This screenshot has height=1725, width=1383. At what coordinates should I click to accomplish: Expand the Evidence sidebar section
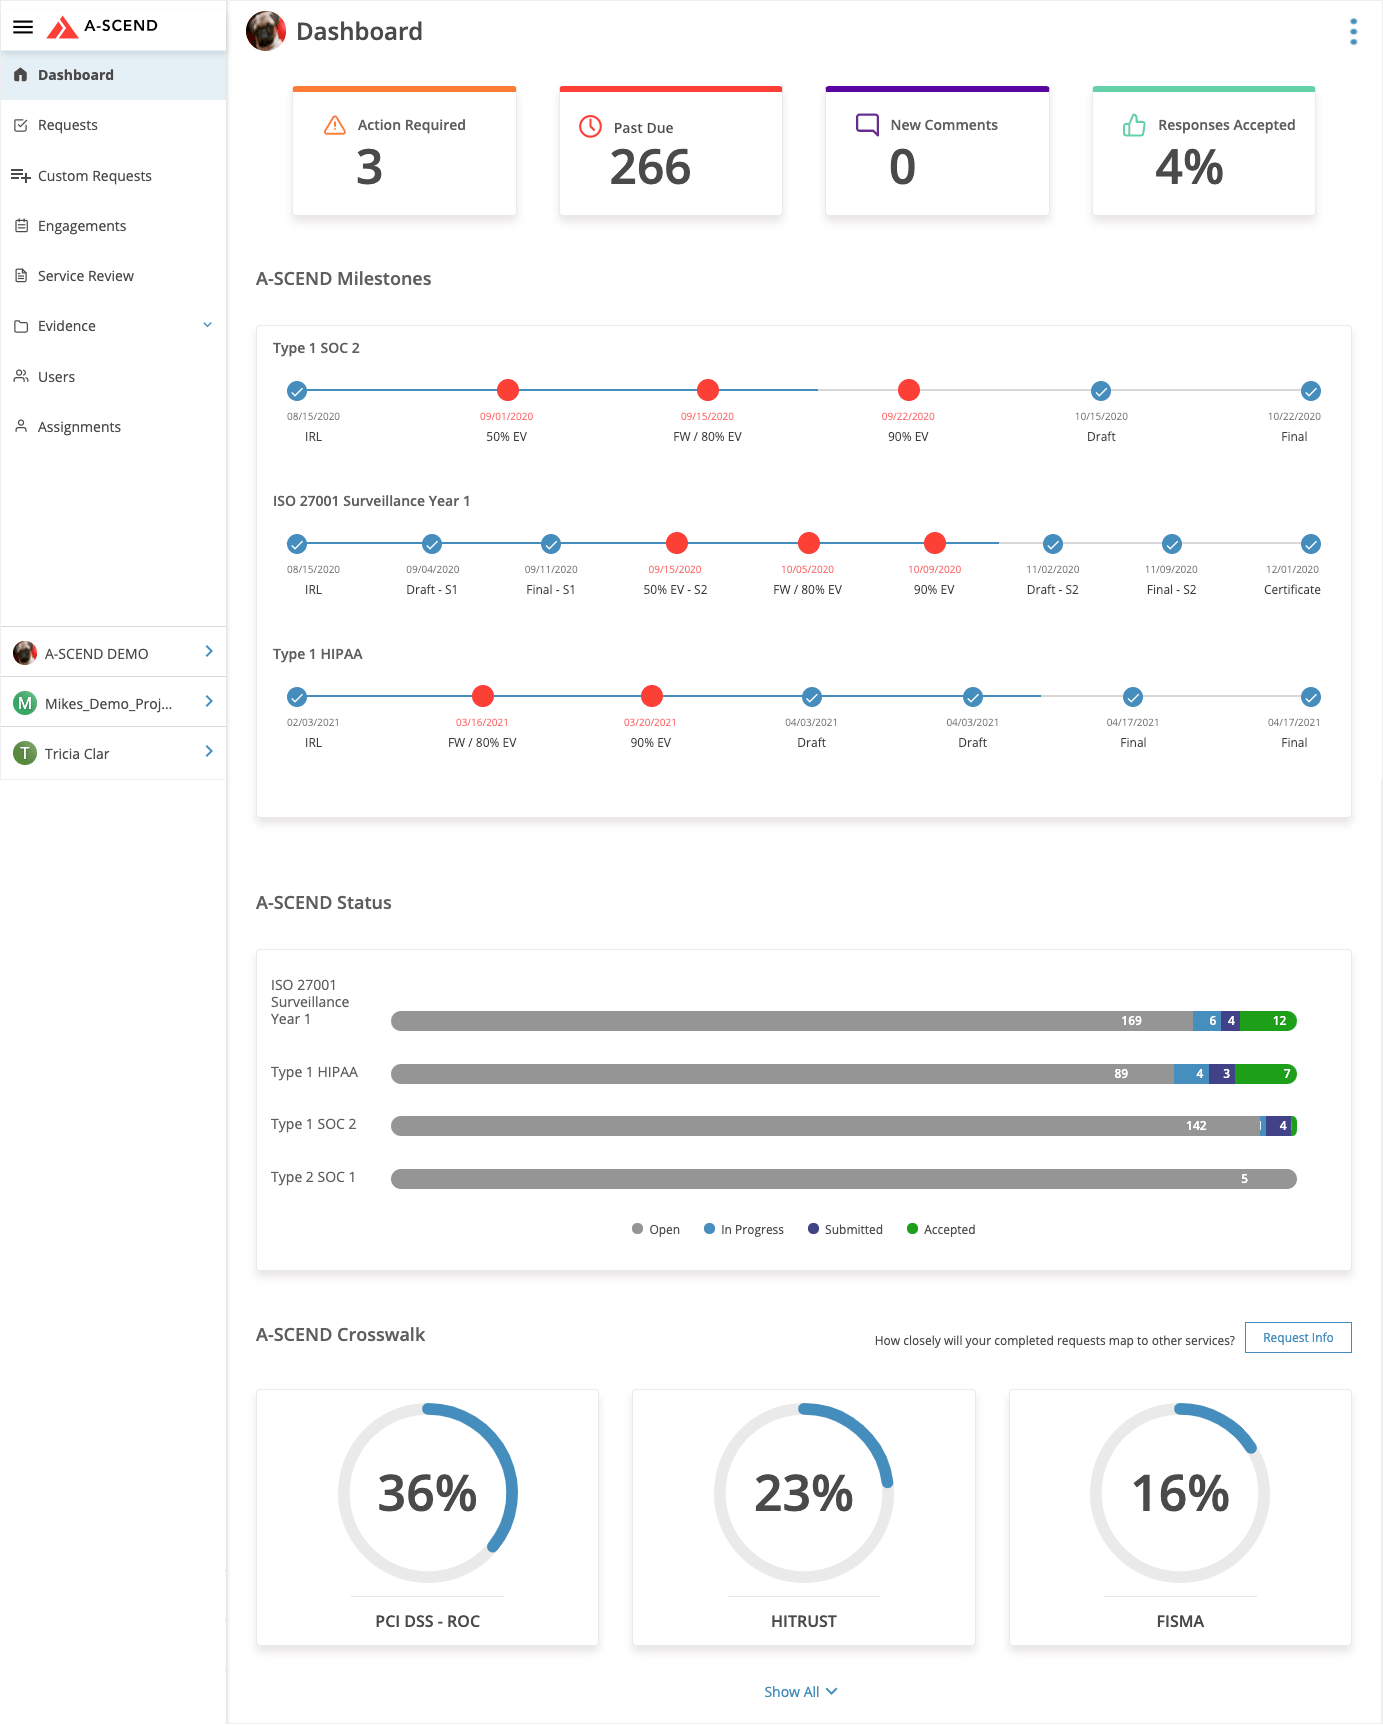pyautogui.click(x=207, y=326)
